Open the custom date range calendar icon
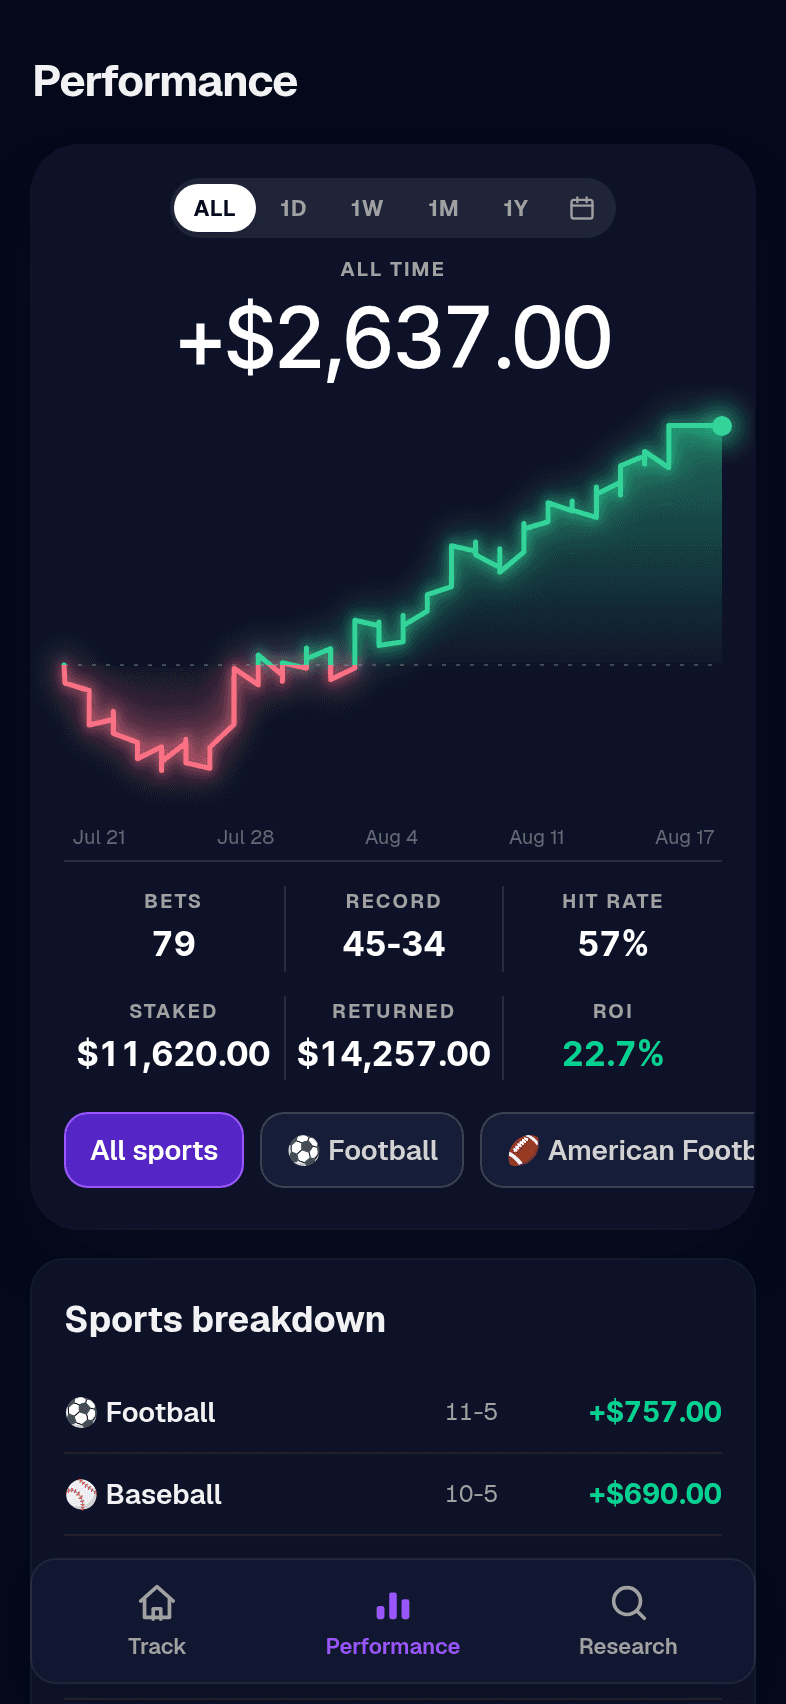Image resolution: width=786 pixels, height=1704 pixels. pos(582,208)
